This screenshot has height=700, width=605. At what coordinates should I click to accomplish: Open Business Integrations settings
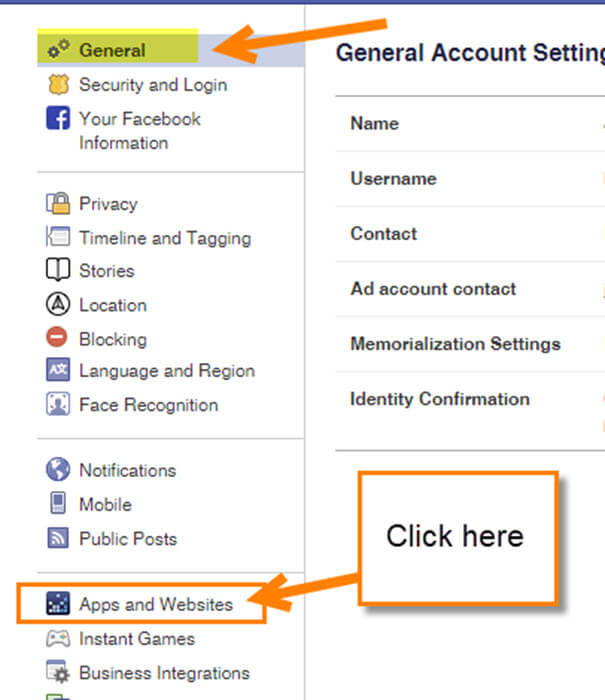(164, 673)
